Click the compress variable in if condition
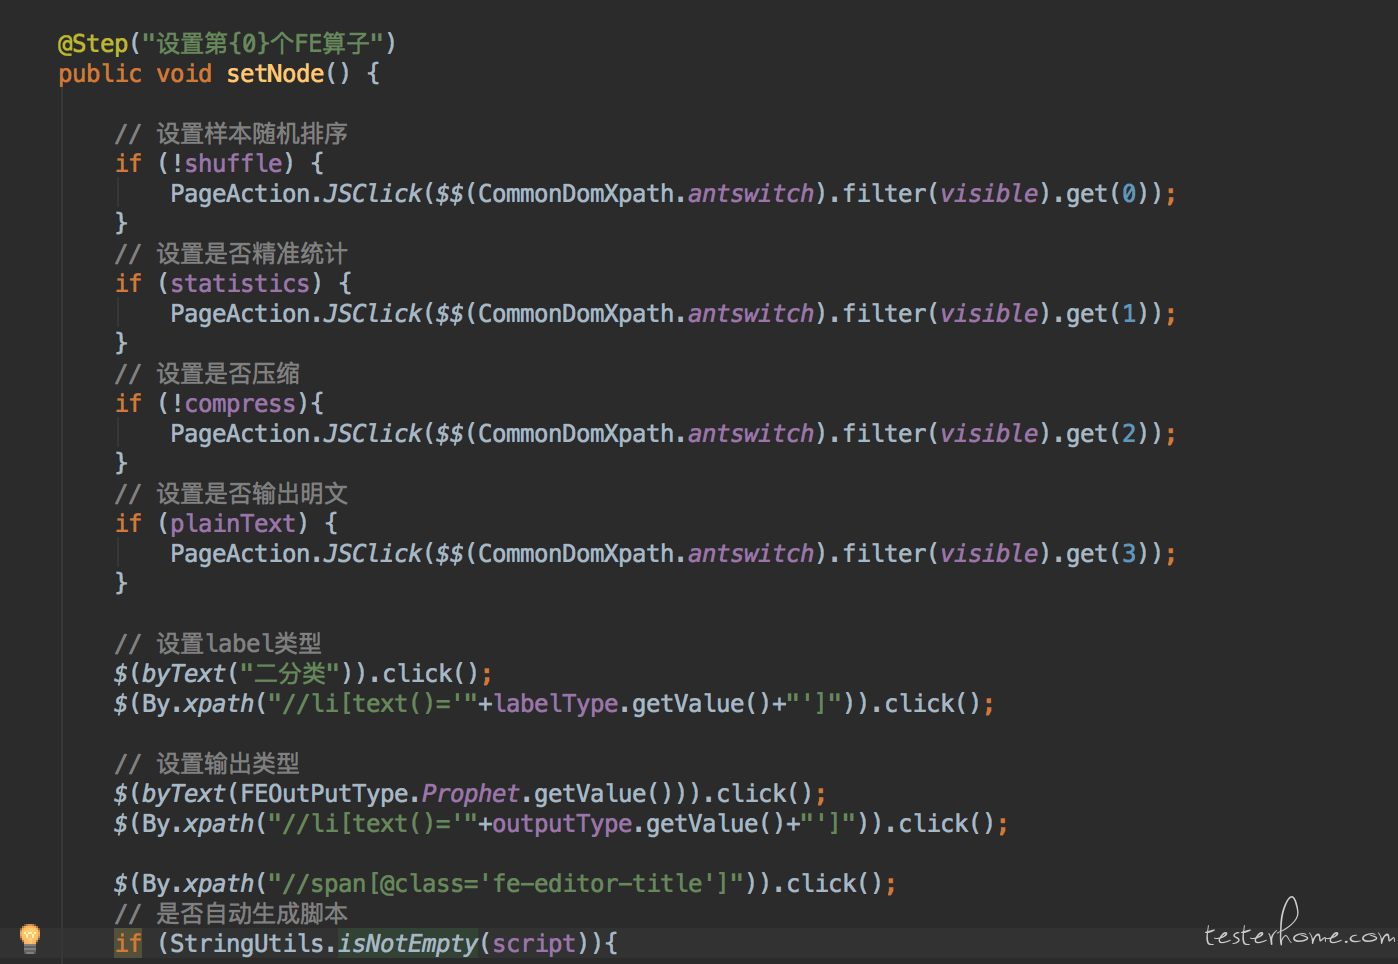This screenshot has width=1398, height=964. [x=240, y=404]
